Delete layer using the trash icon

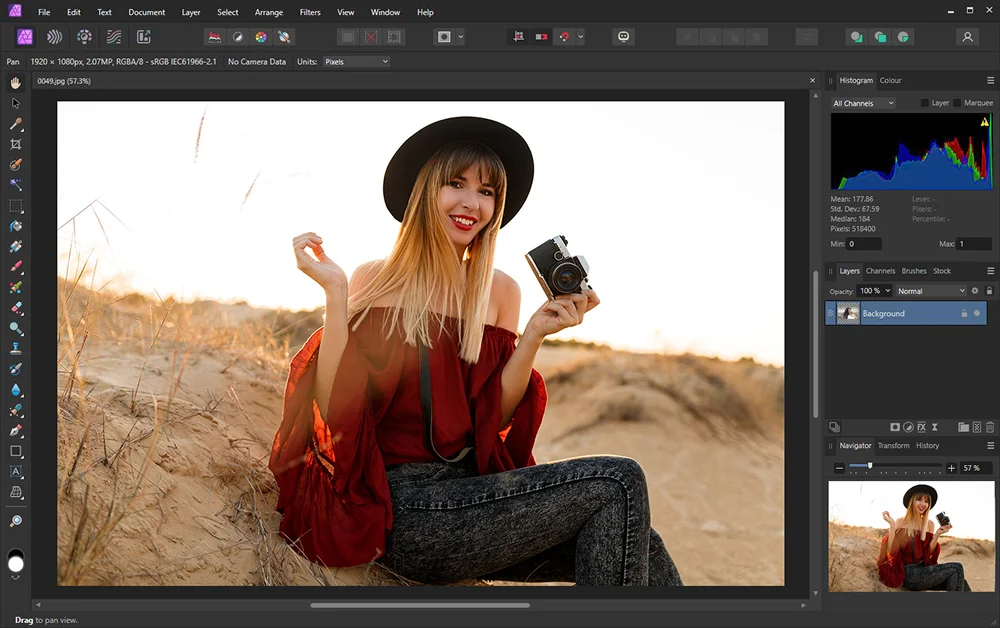990,427
